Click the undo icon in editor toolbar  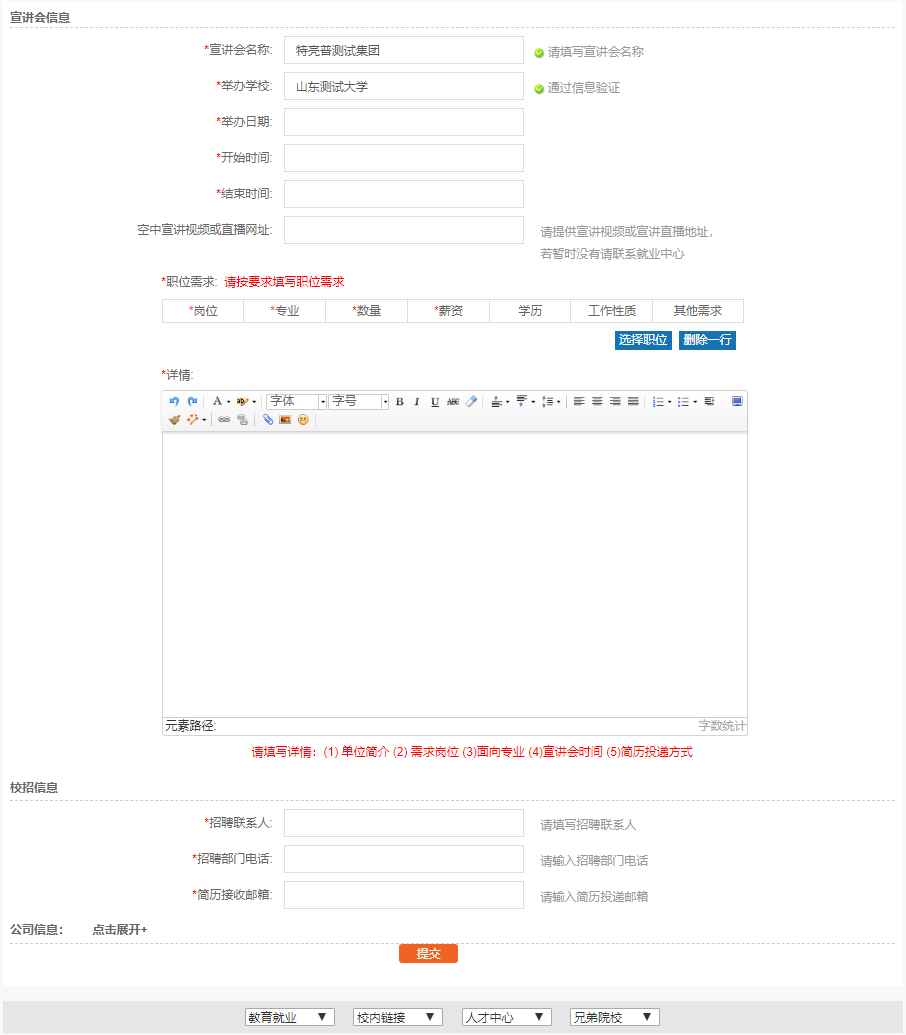(174, 401)
